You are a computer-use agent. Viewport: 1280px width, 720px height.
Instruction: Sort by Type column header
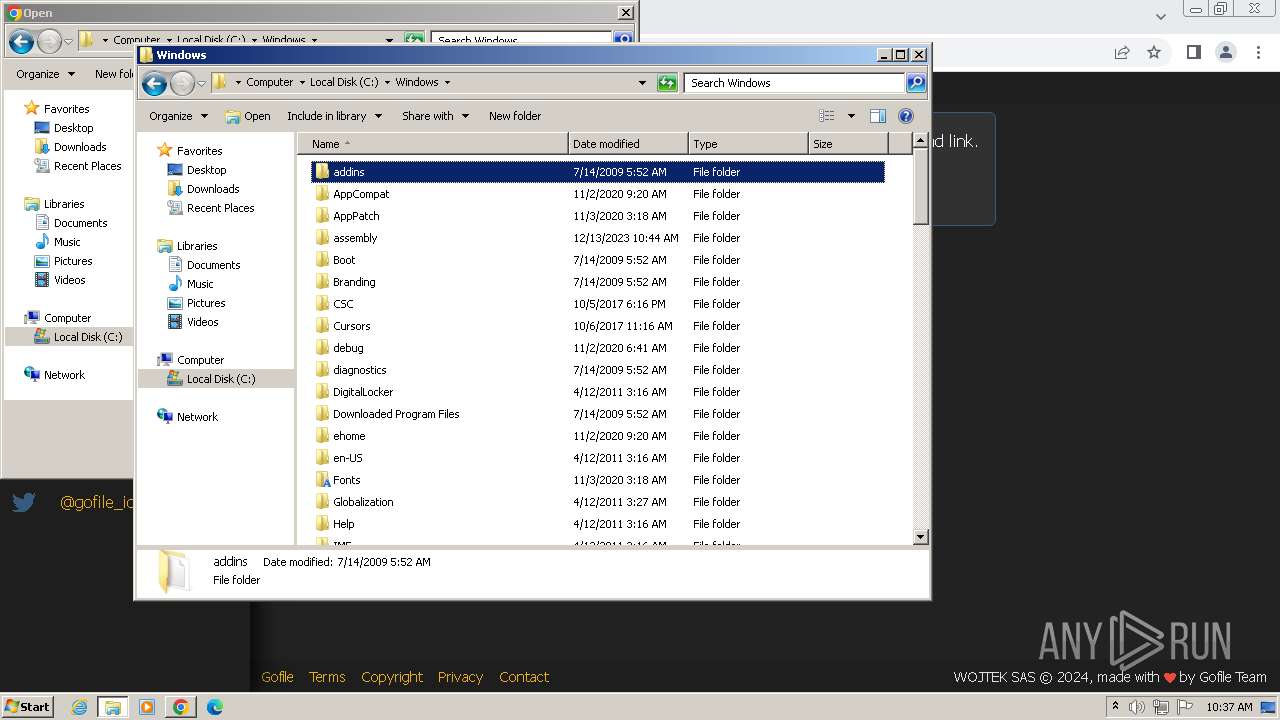click(x=748, y=144)
